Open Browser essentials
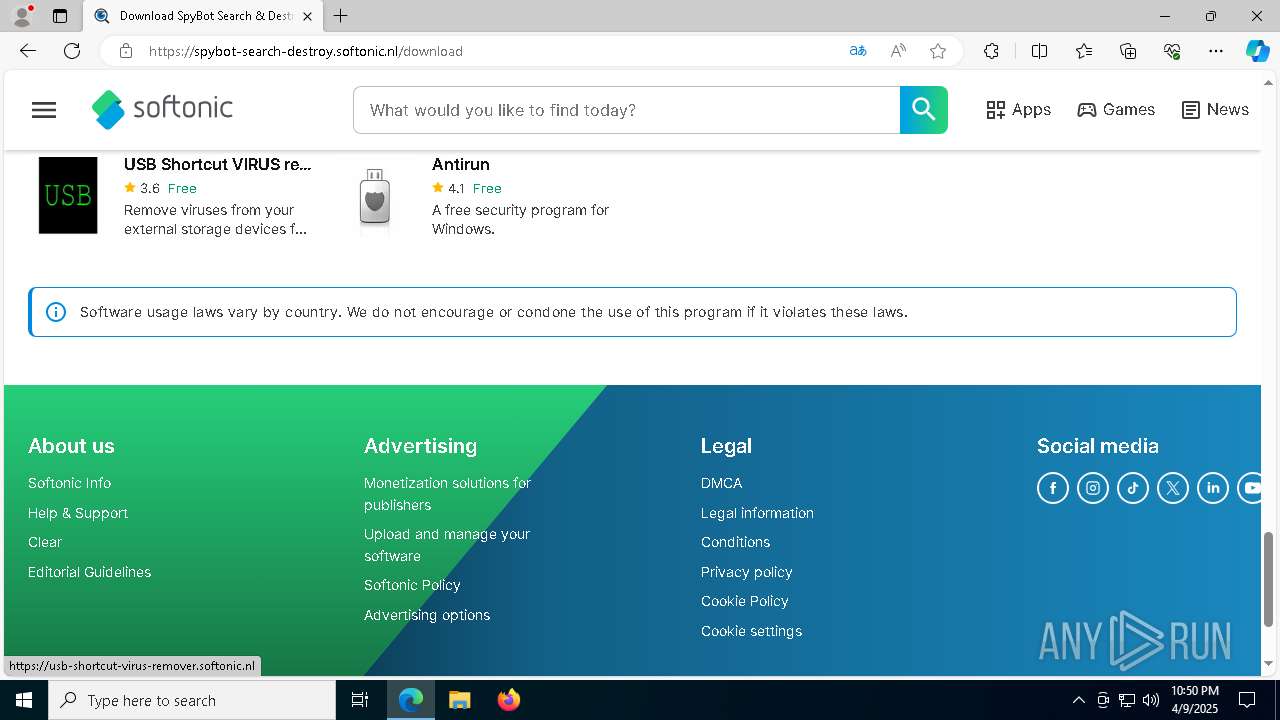 coord(1172,51)
